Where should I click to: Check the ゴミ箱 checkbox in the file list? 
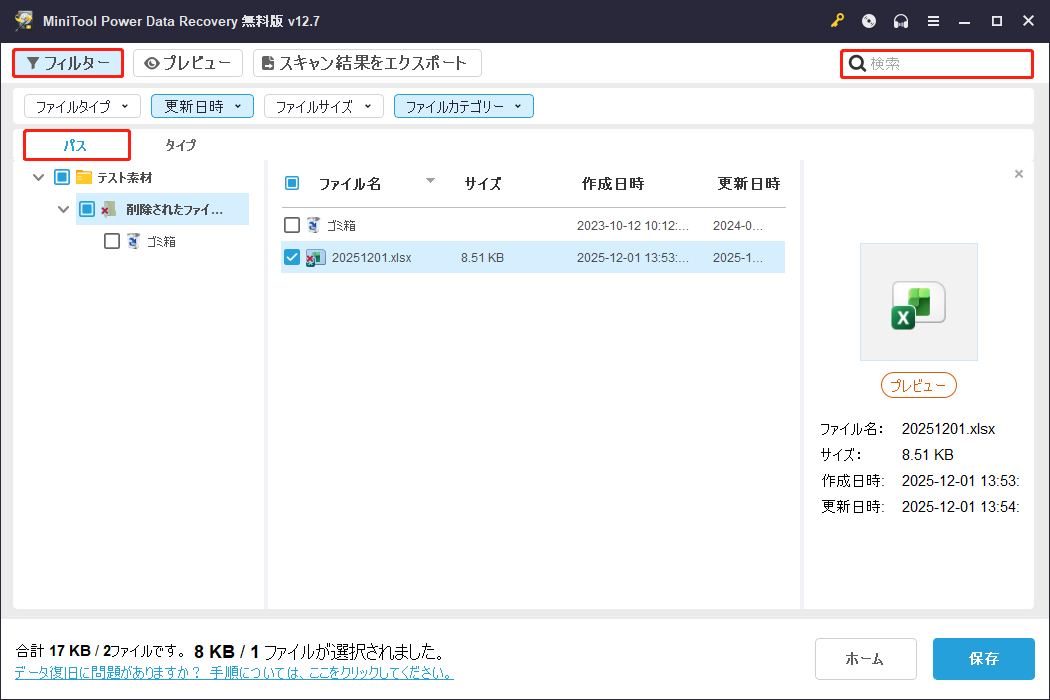(291, 225)
